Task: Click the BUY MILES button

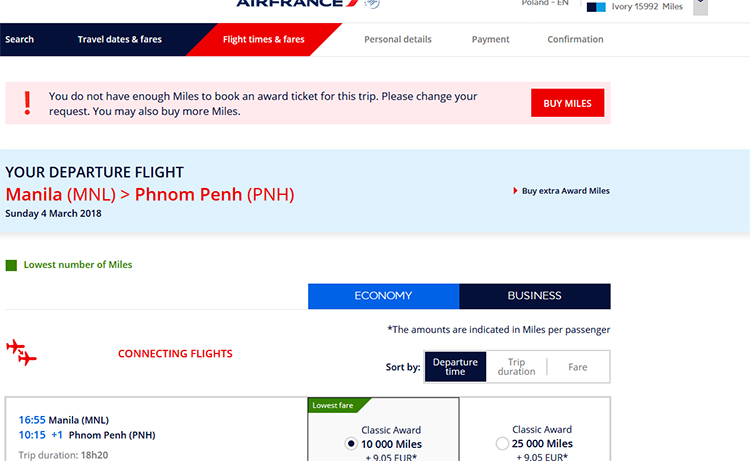Action: pos(567,103)
